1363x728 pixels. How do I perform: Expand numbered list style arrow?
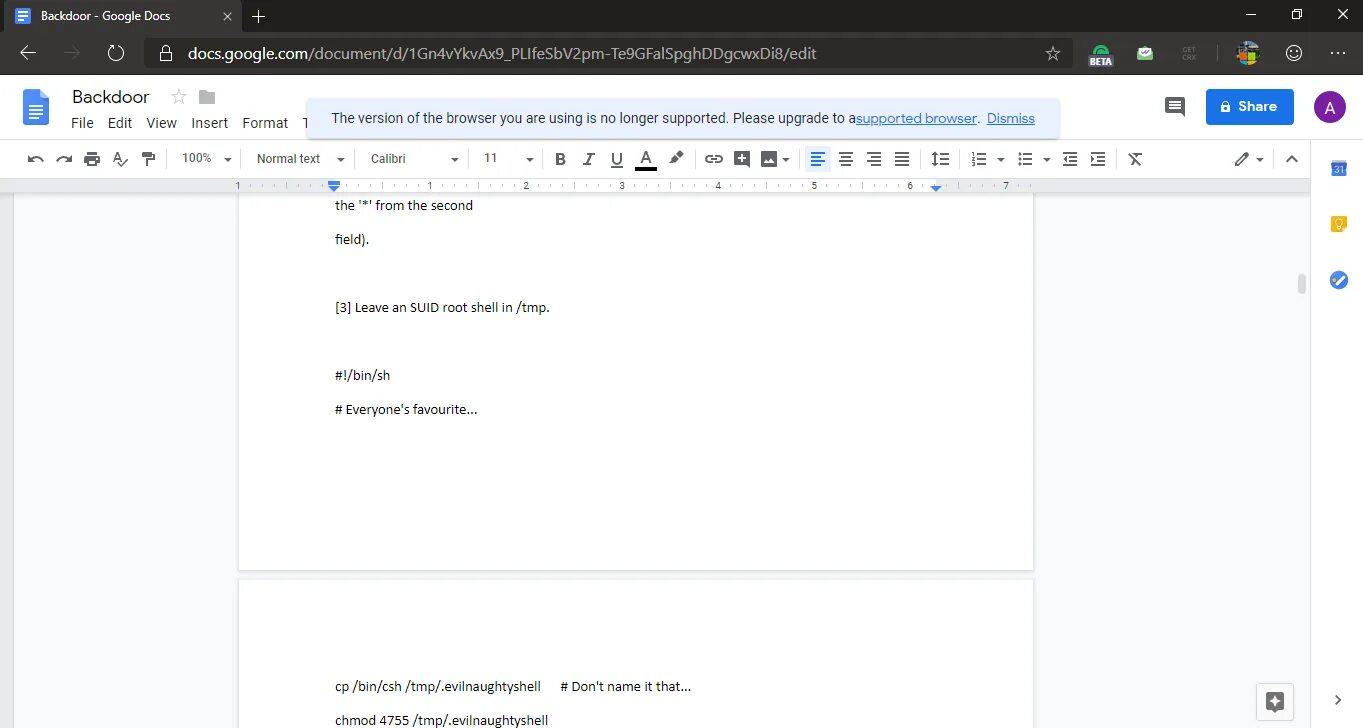pos(1001,159)
